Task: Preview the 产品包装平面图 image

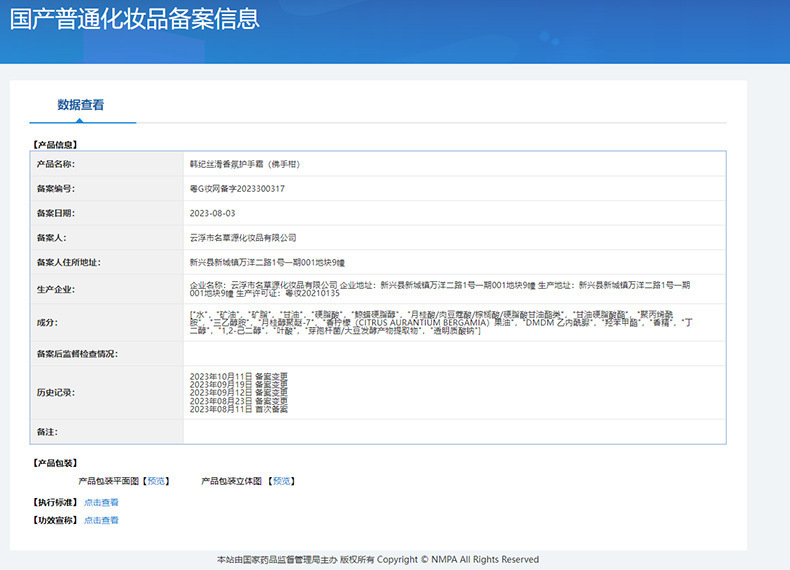Action: point(156,481)
